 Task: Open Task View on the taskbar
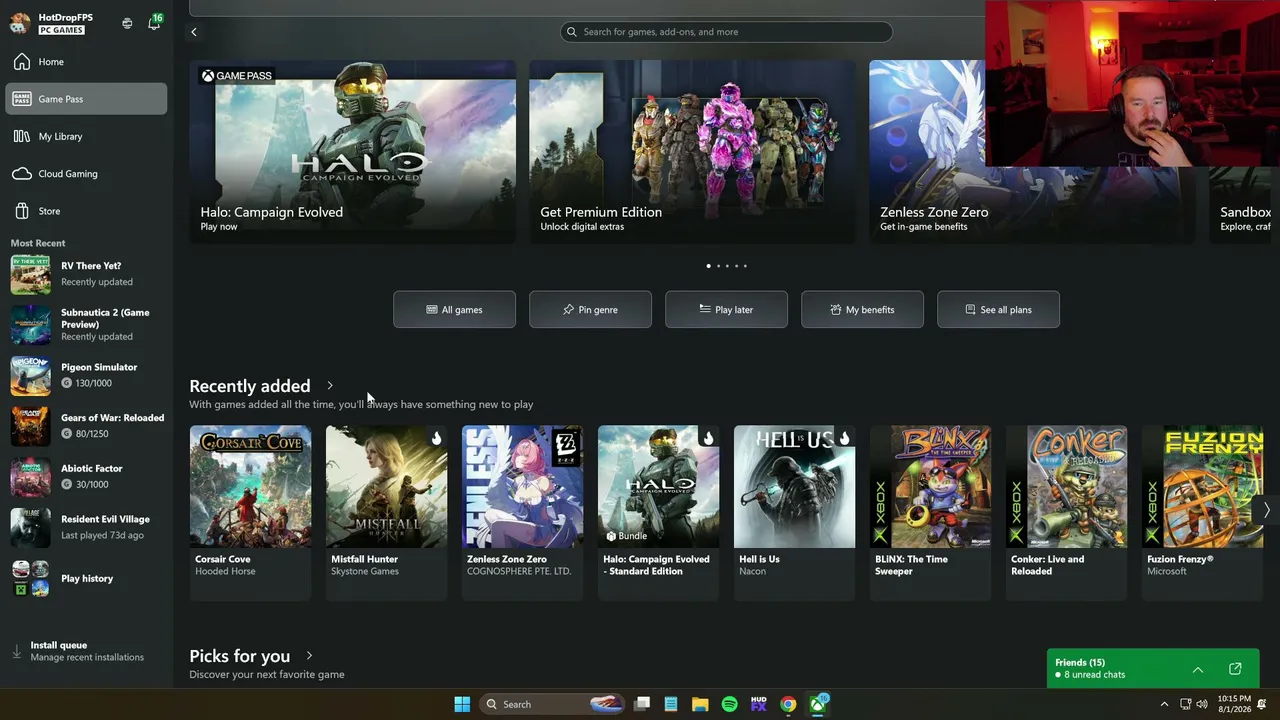click(642, 704)
